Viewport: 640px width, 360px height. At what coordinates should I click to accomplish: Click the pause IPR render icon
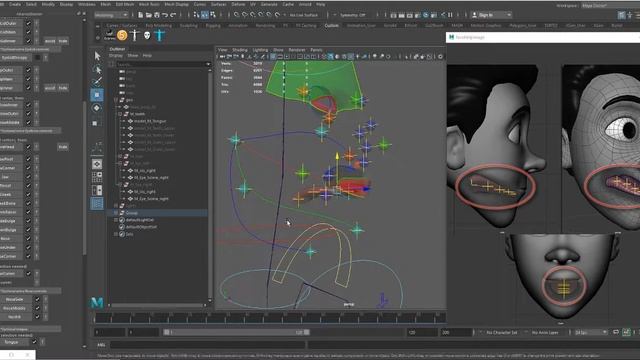pos(450,15)
